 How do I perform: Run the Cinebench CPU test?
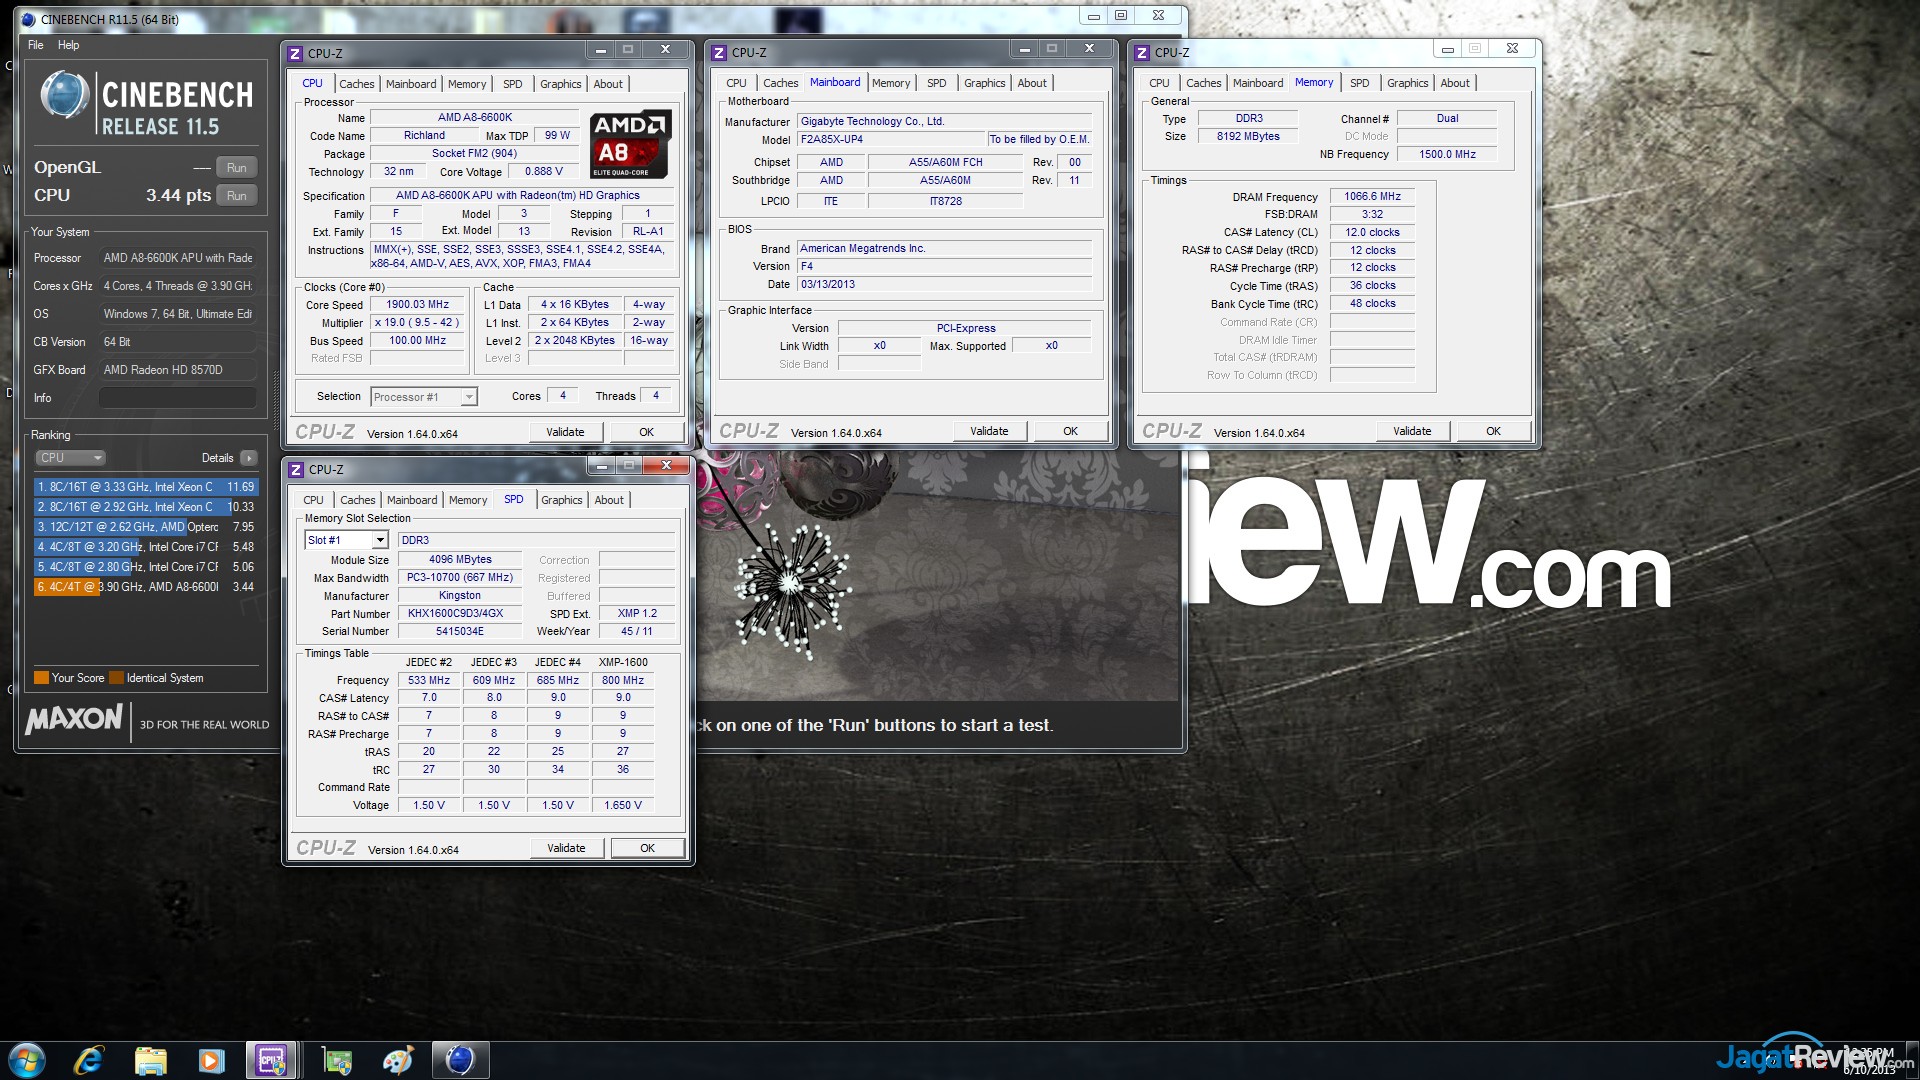[236, 196]
